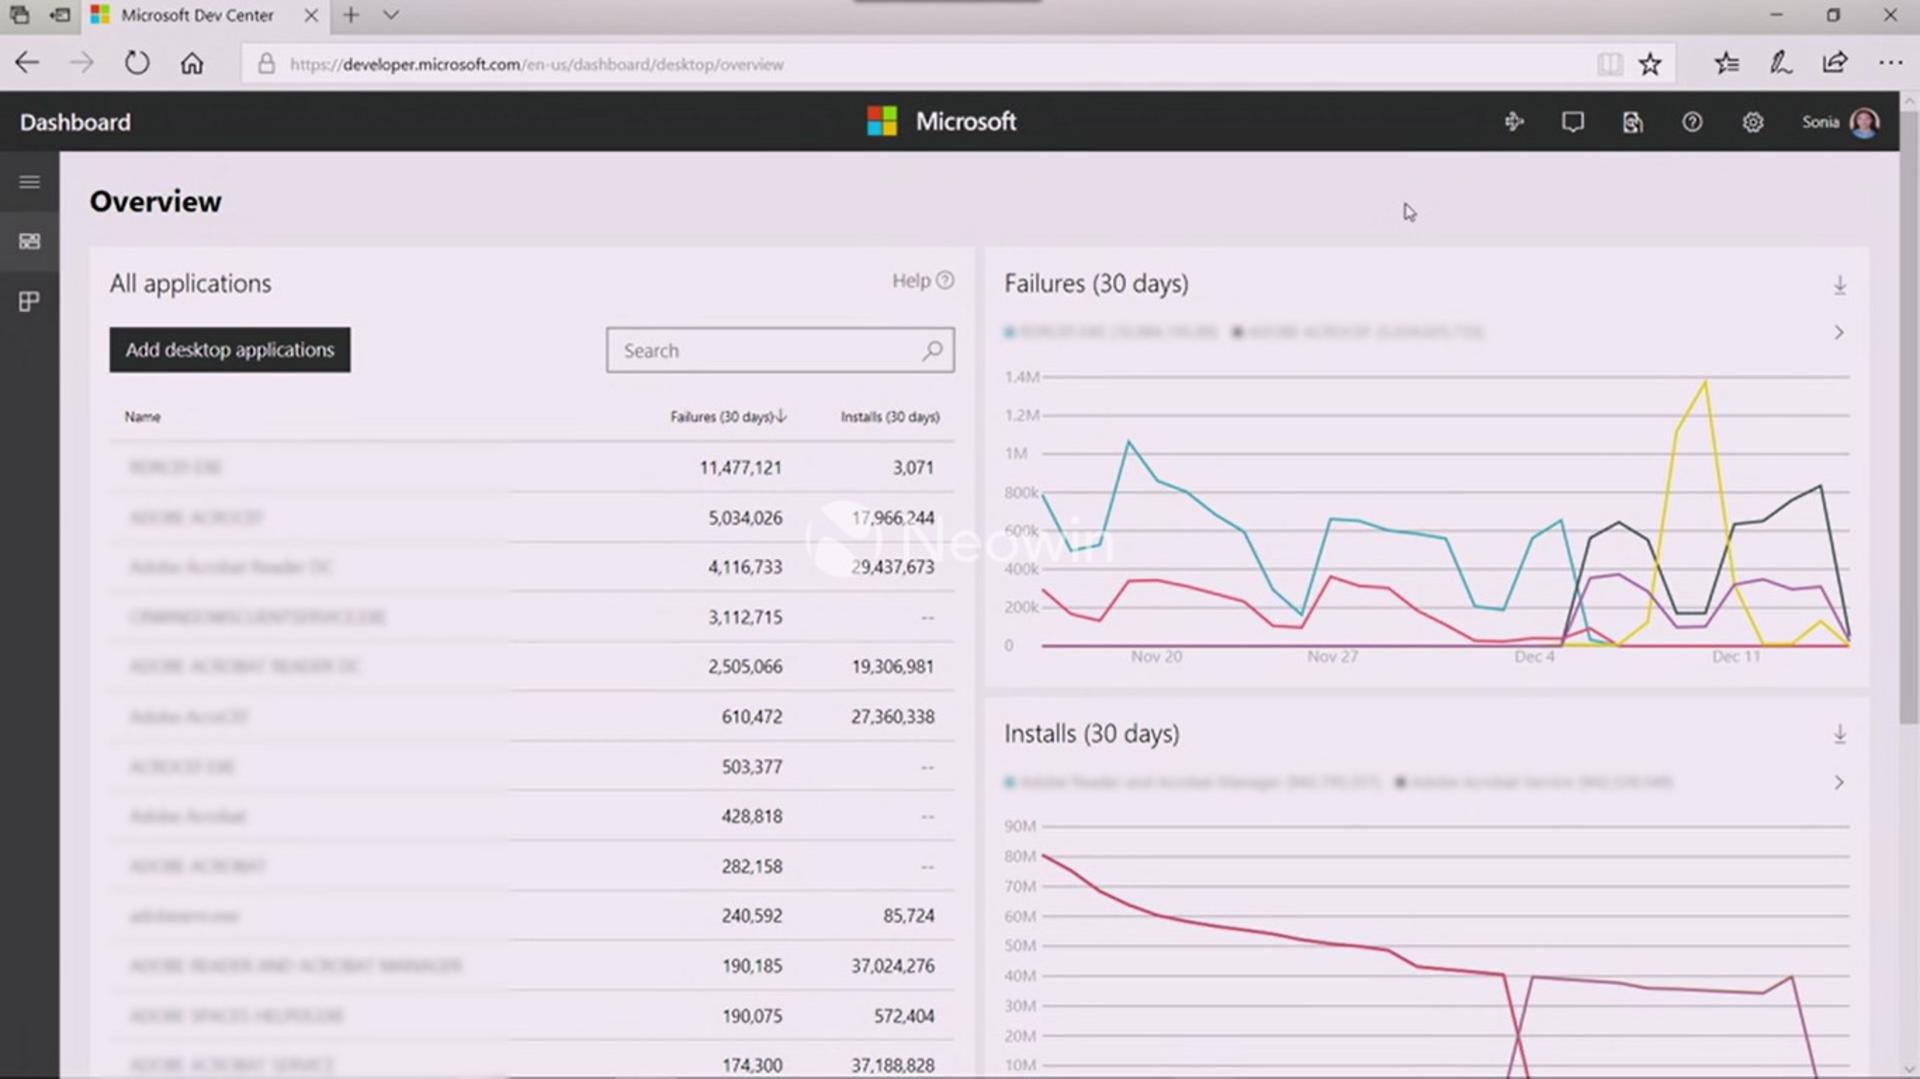The image size is (1920, 1079).
Task: Click the search magnifier icon
Action: [932, 350]
